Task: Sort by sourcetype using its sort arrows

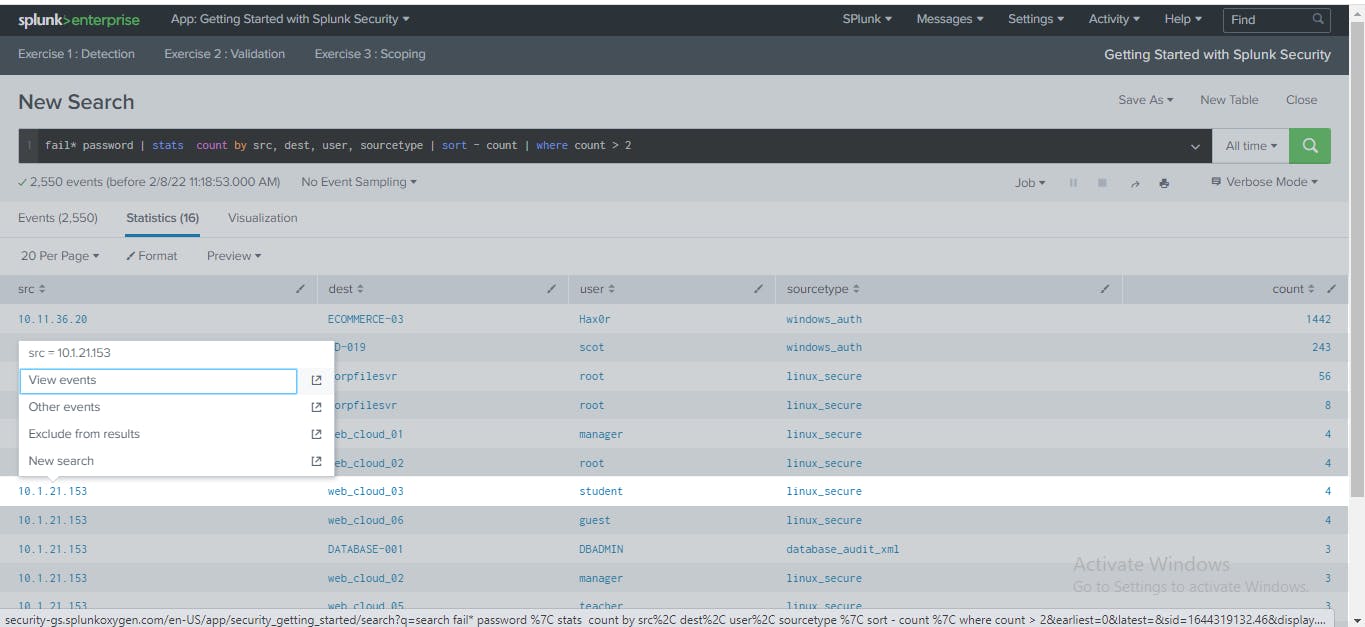Action: coord(856,289)
